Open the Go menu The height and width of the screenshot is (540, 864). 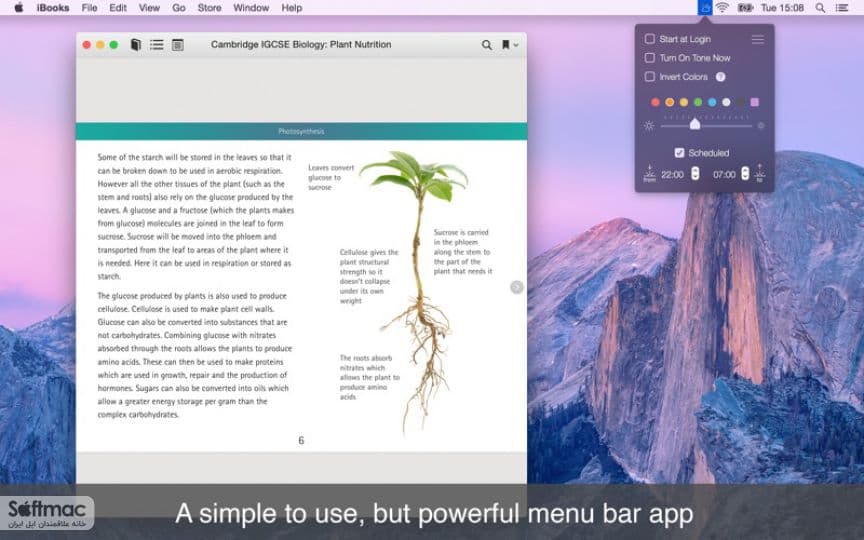point(179,8)
